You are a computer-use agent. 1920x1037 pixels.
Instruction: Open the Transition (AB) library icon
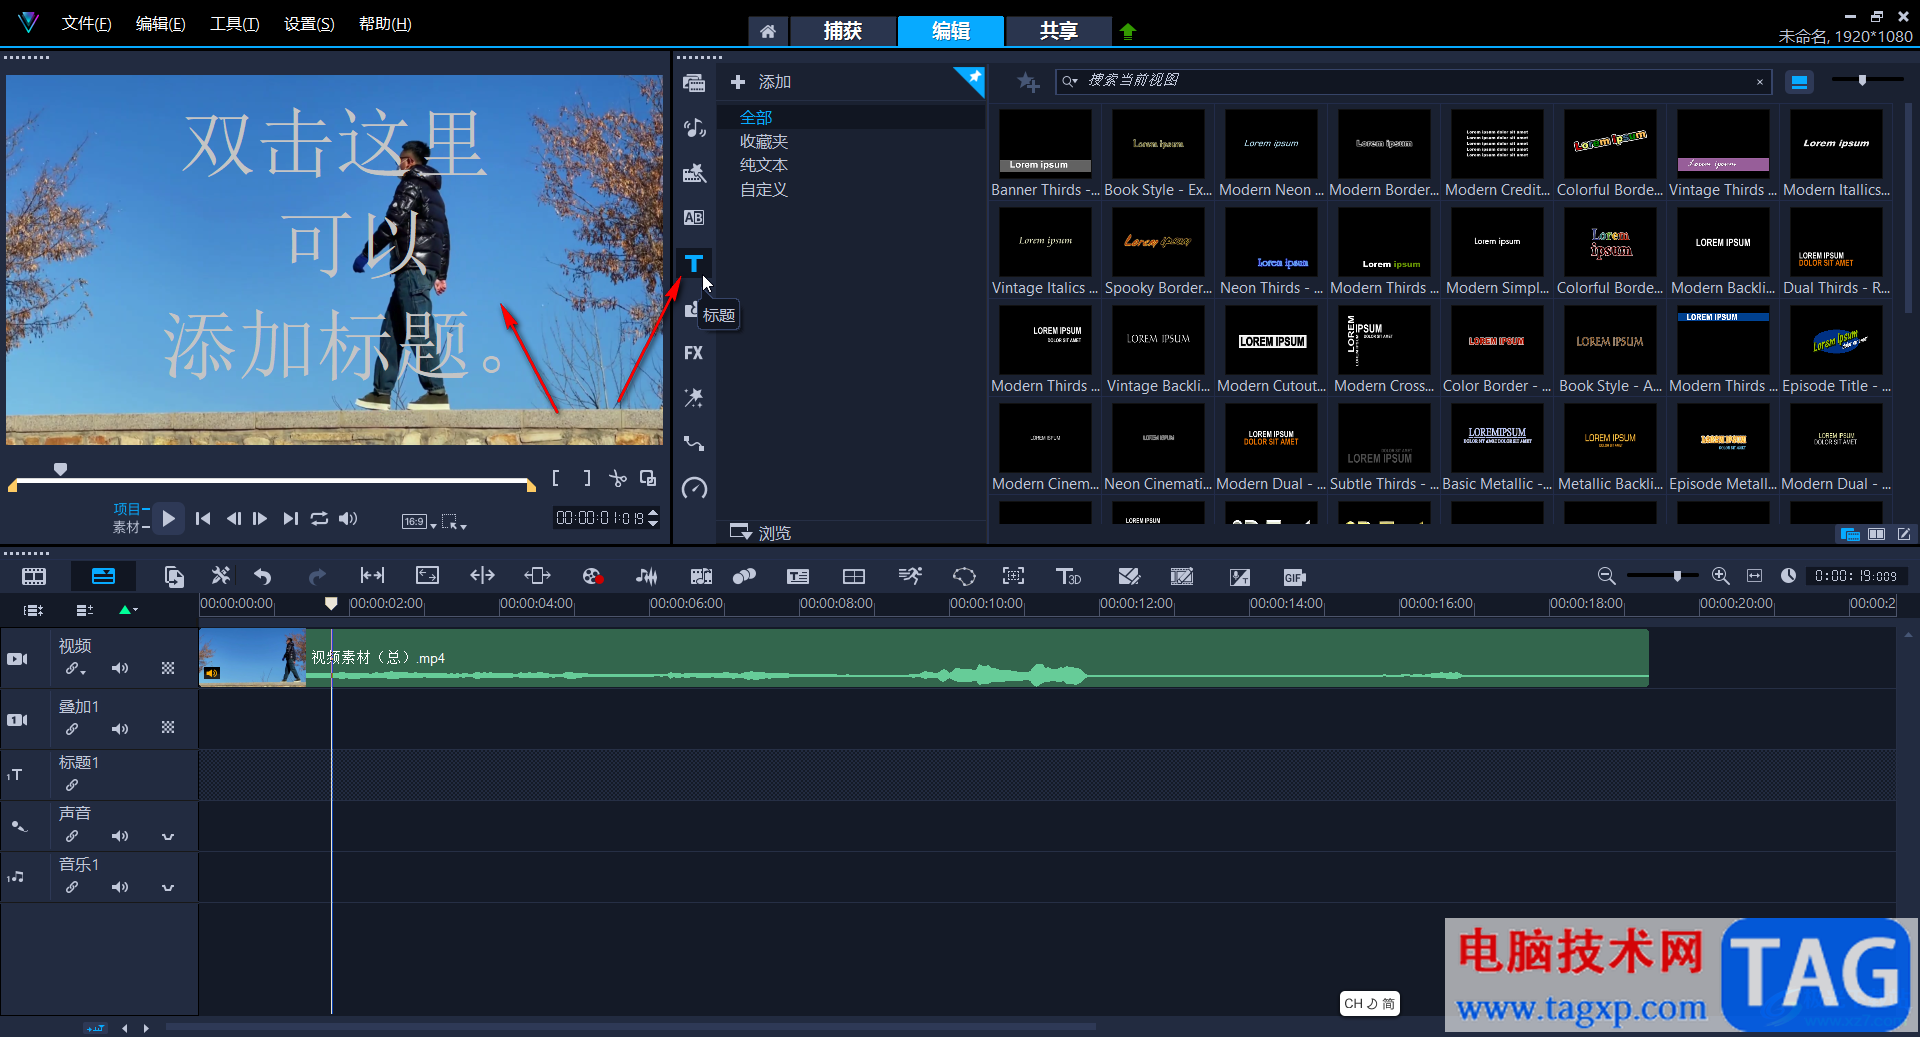click(x=693, y=218)
